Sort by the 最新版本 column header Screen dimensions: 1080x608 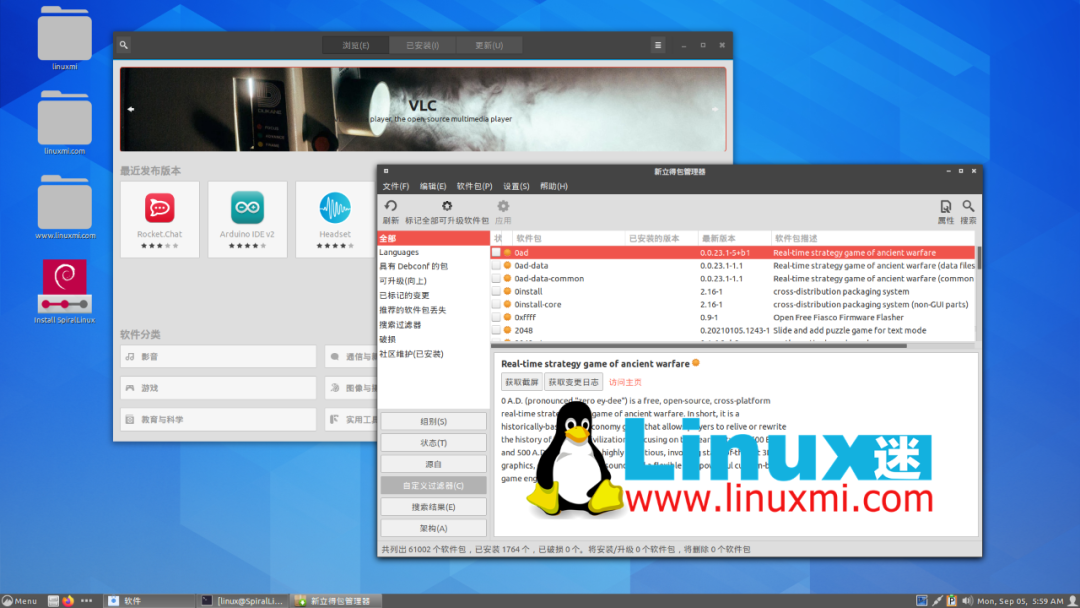[x=734, y=238]
